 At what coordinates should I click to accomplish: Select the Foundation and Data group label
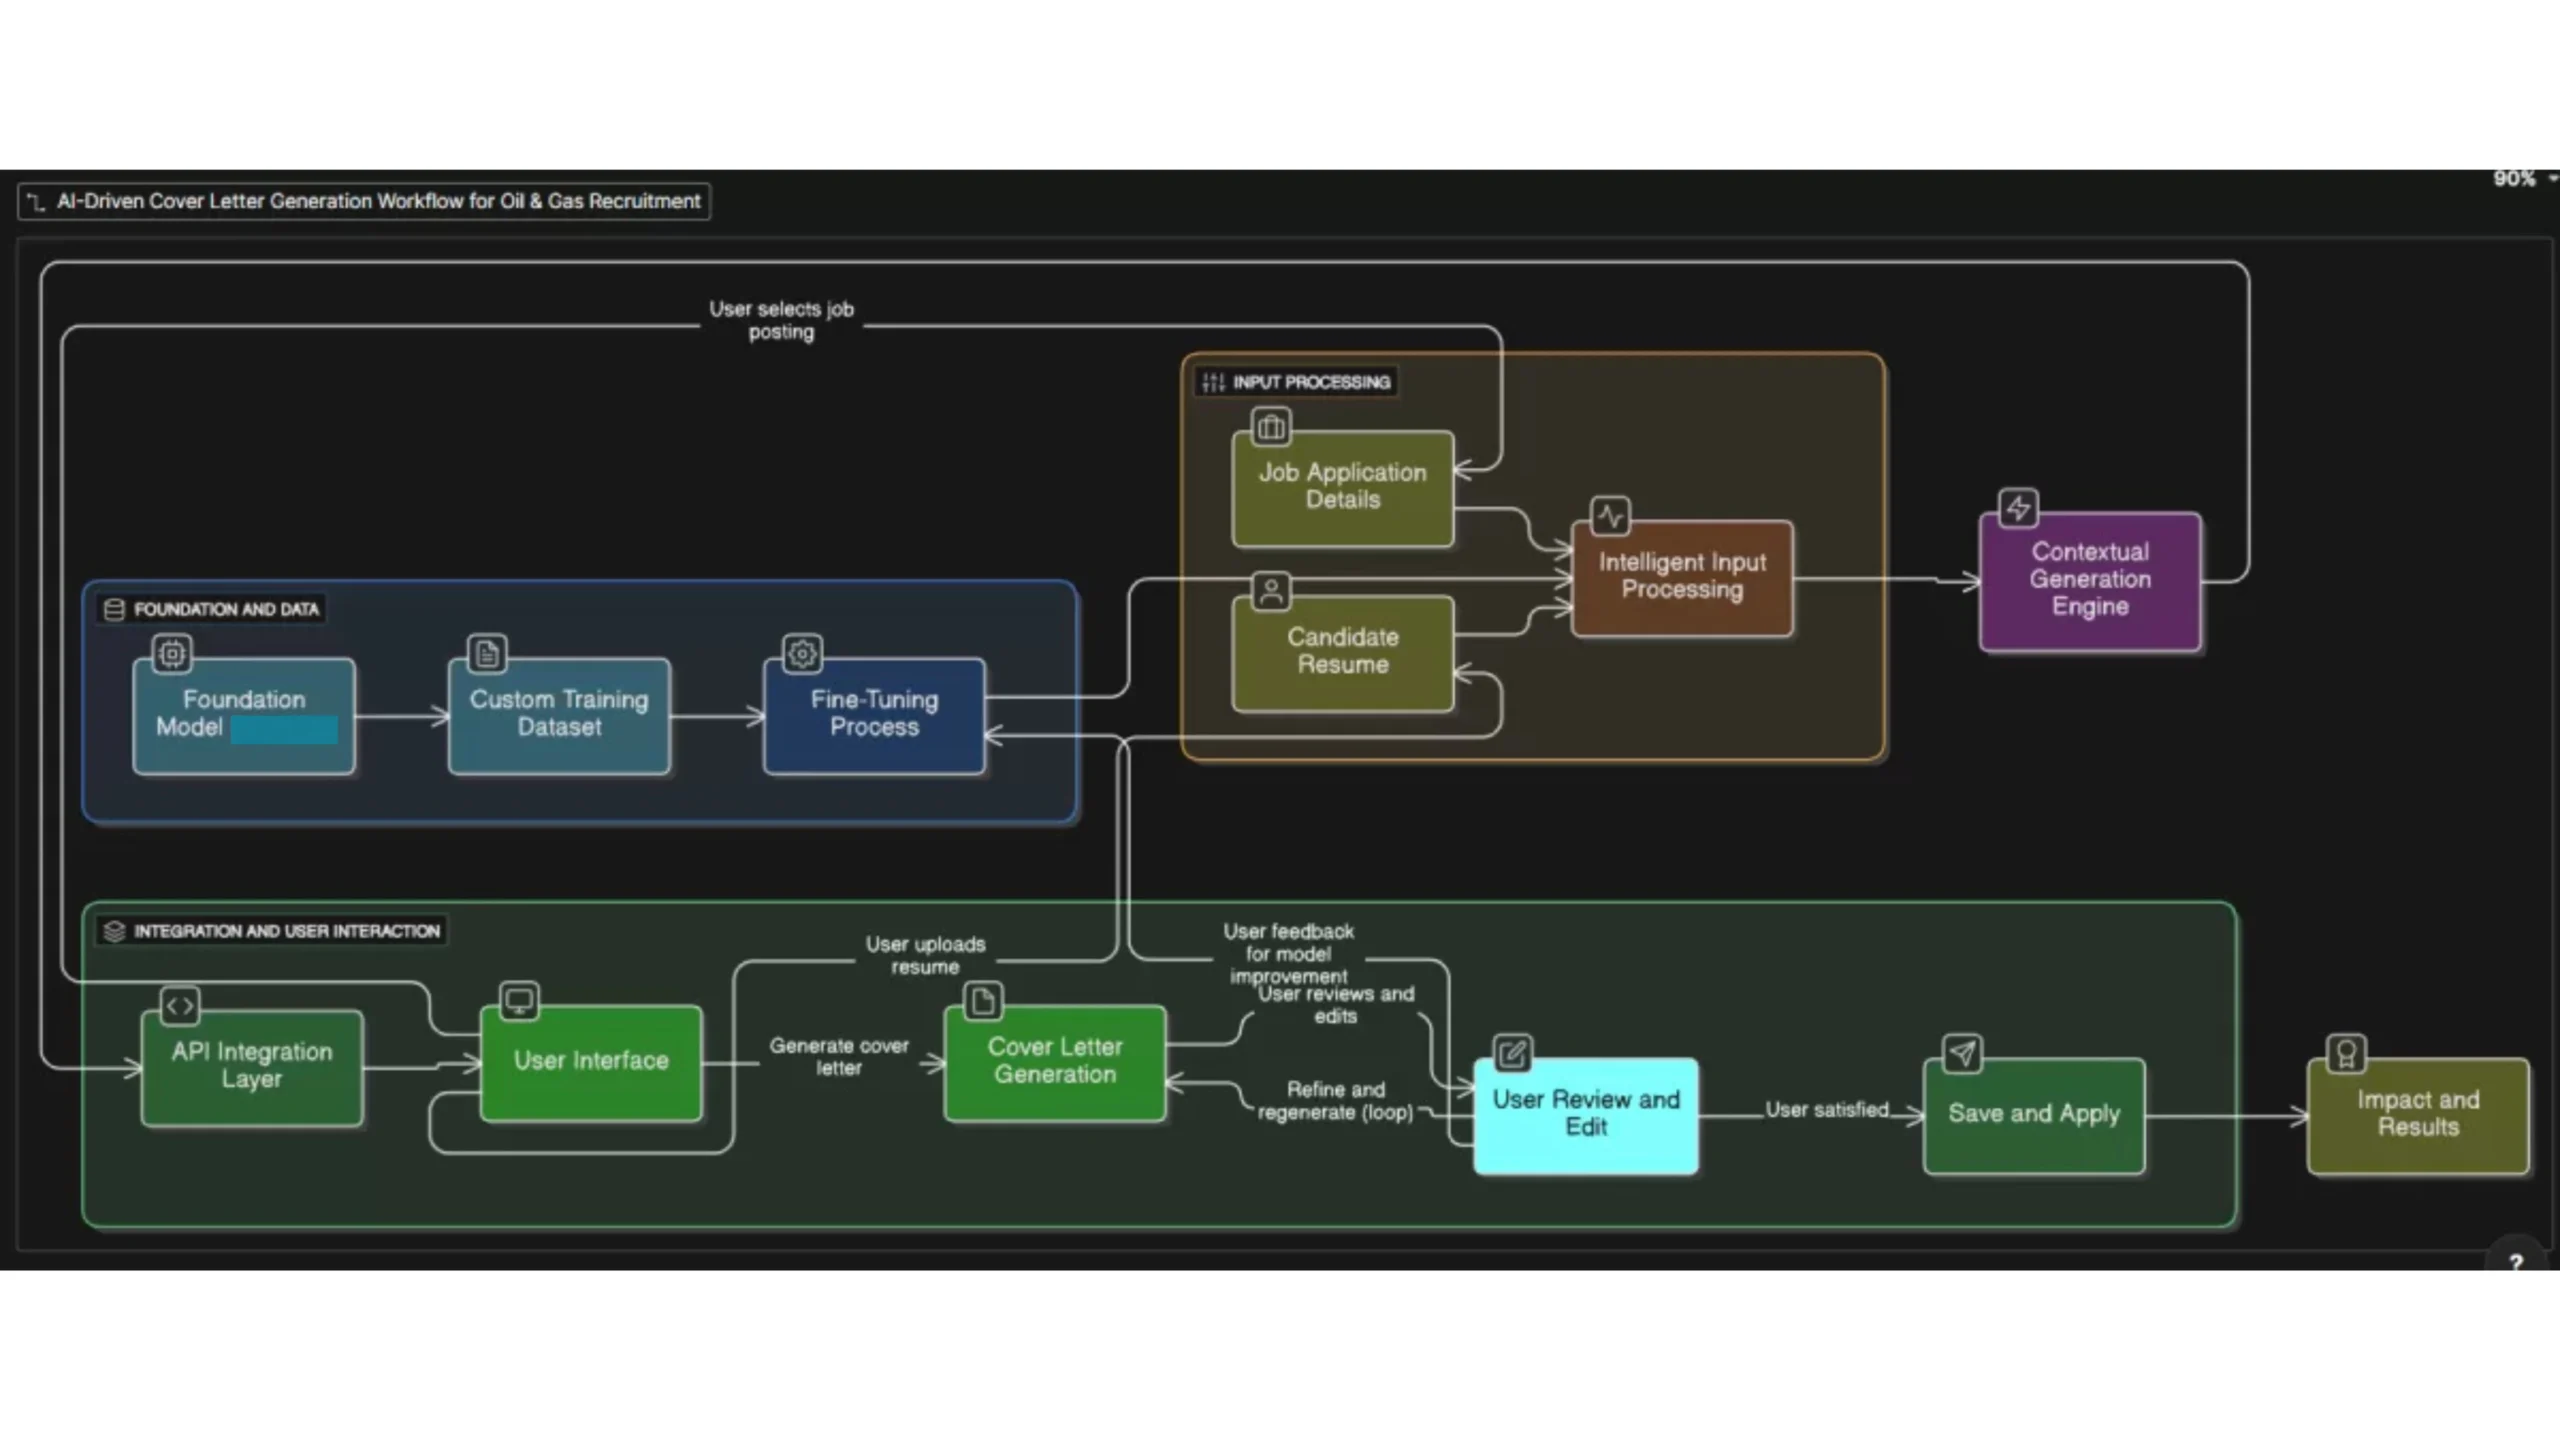tap(213, 609)
